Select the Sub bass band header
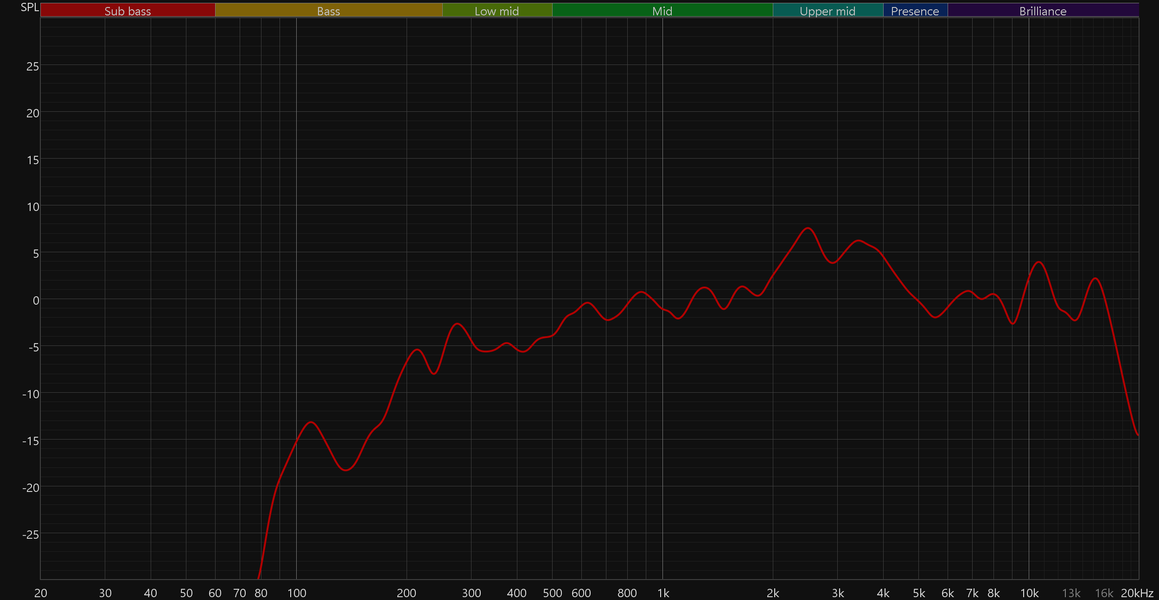This screenshot has height=600, width=1159. (x=128, y=10)
